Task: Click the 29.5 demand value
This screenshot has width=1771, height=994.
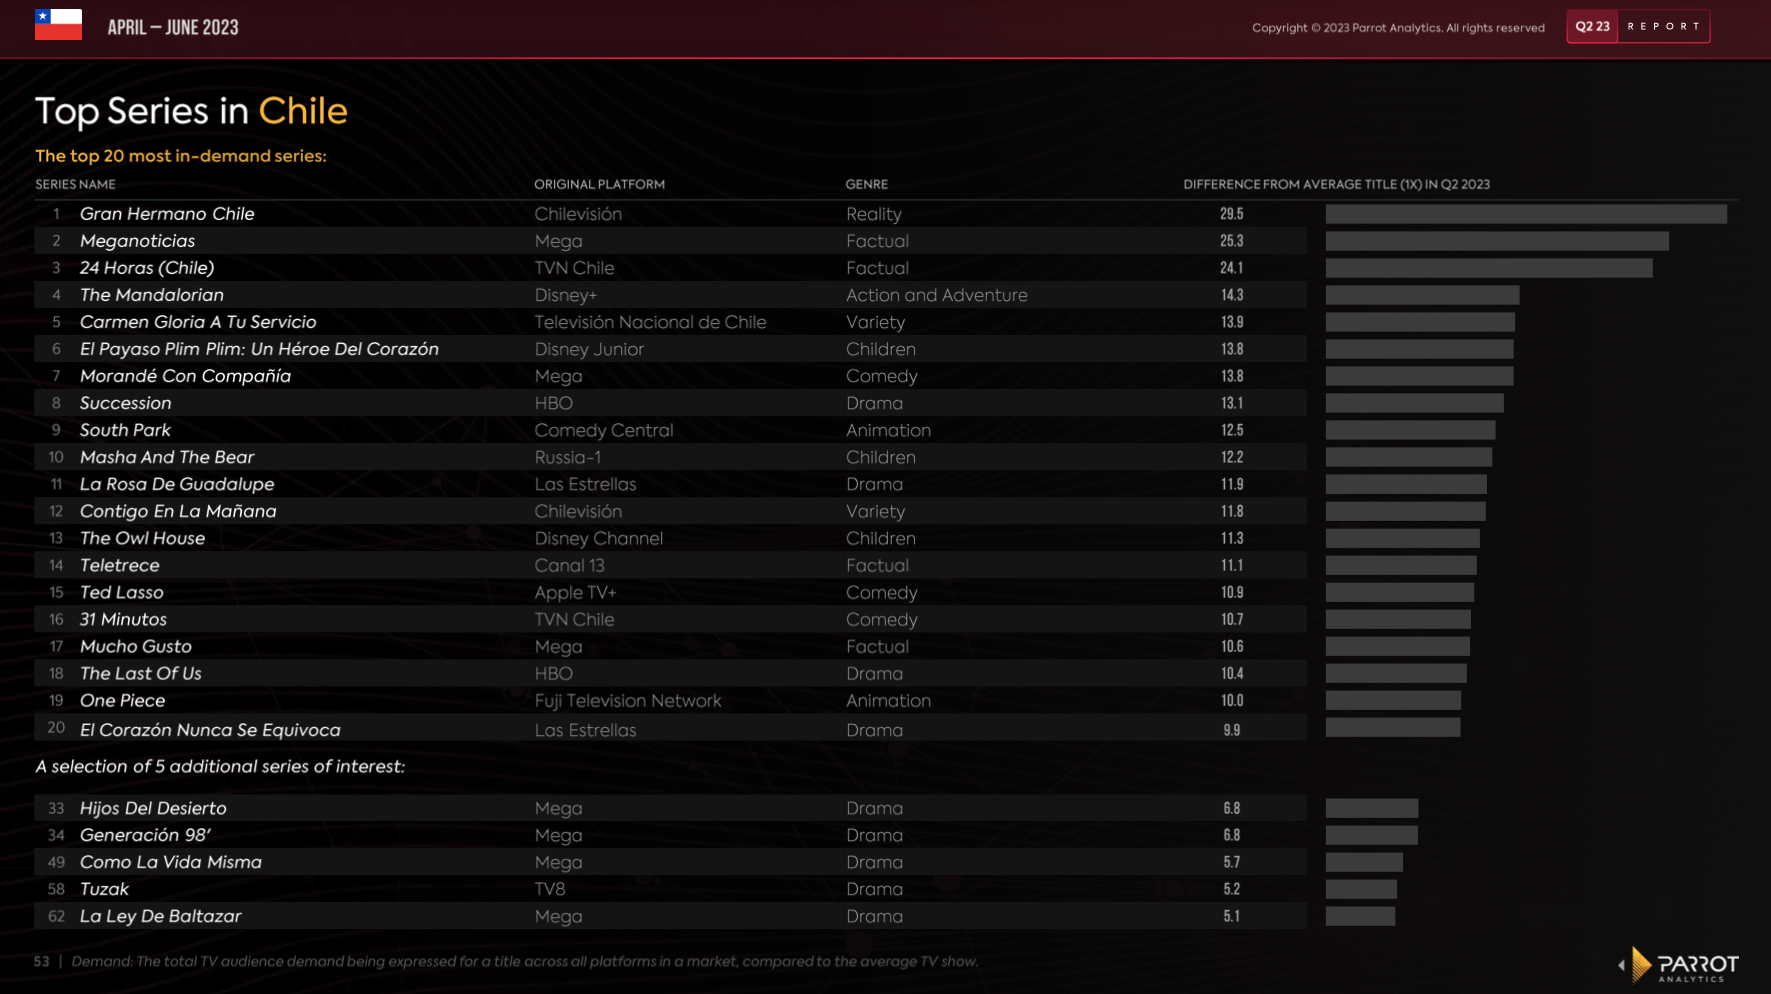Action: 1231,214
